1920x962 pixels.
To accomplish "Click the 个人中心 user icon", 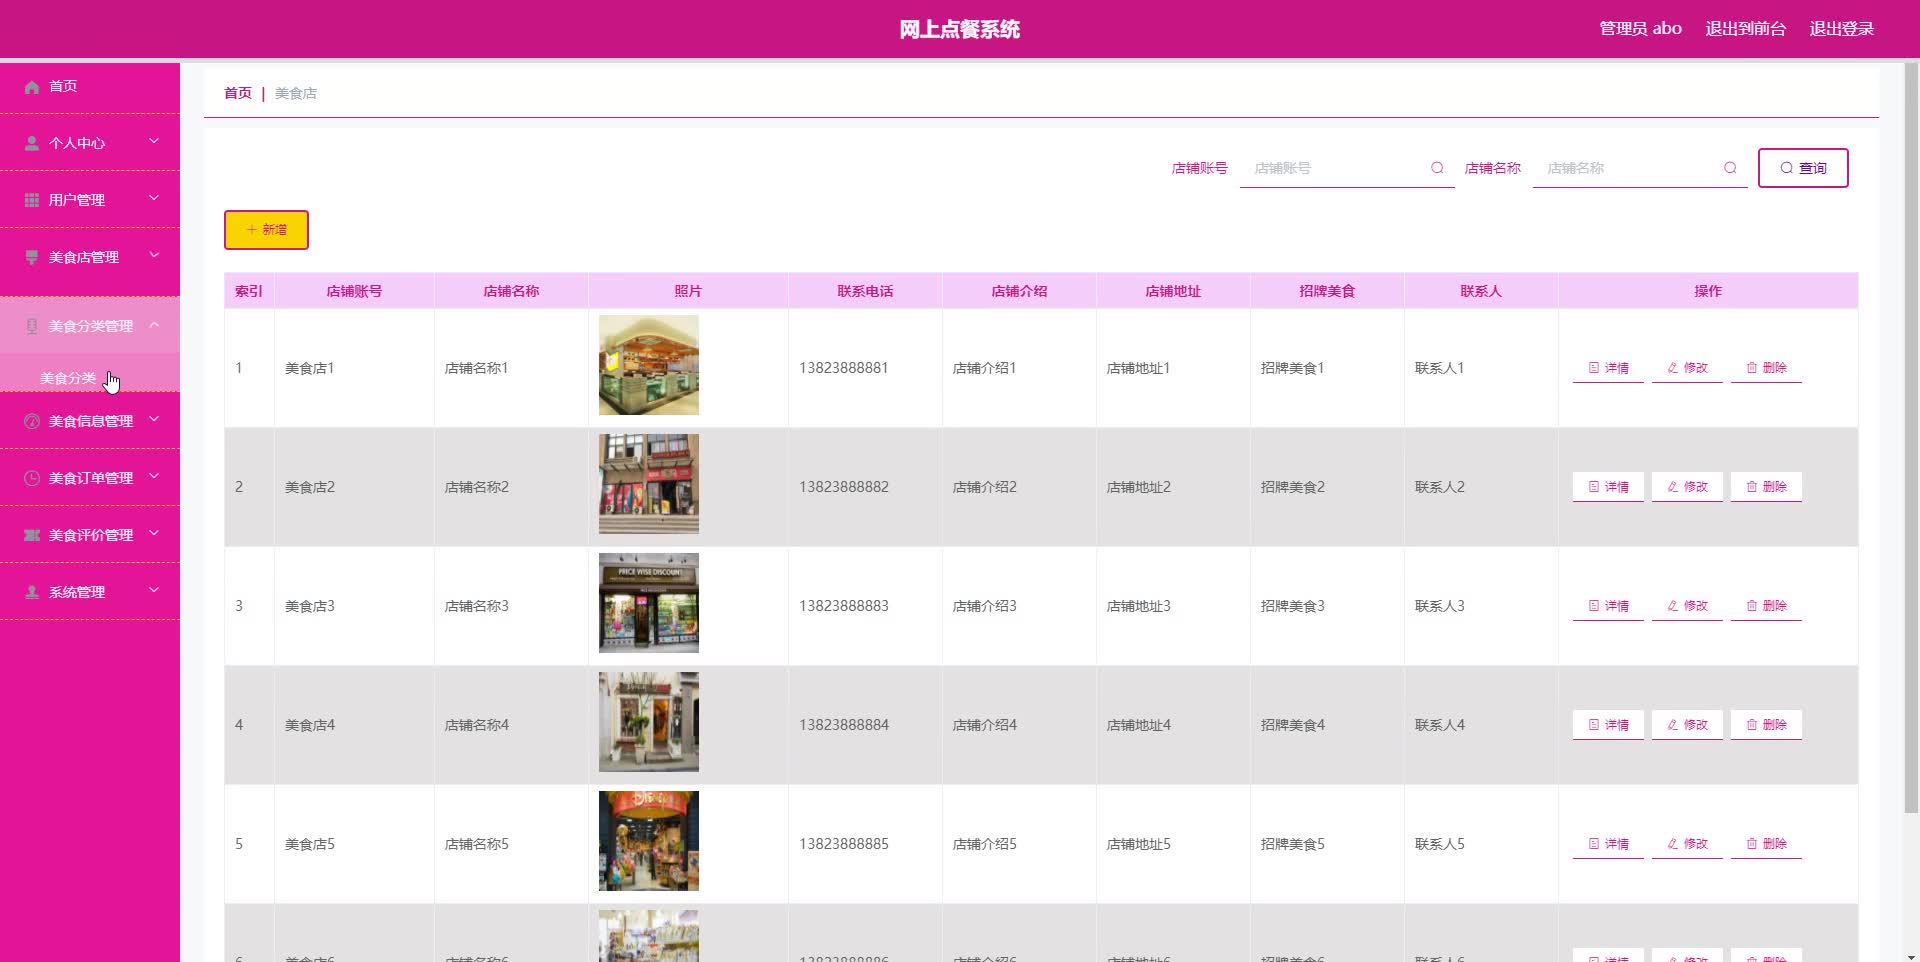I will pos(32,143).
